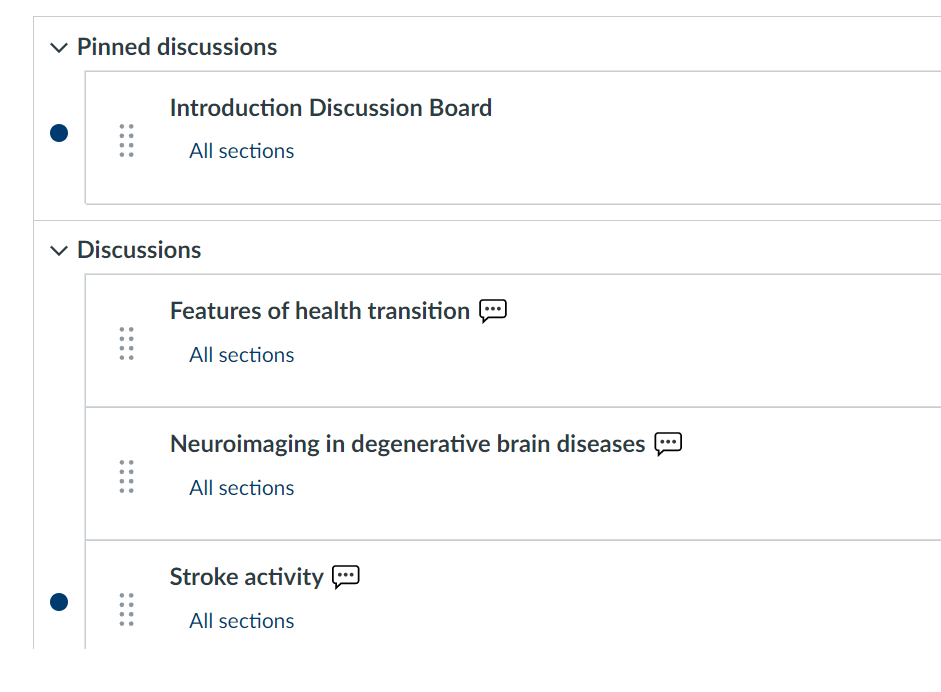Click the drag handle on the Stroke activity row
The height and width of the screenshot is (692, 941).
(x=126, y=609)
